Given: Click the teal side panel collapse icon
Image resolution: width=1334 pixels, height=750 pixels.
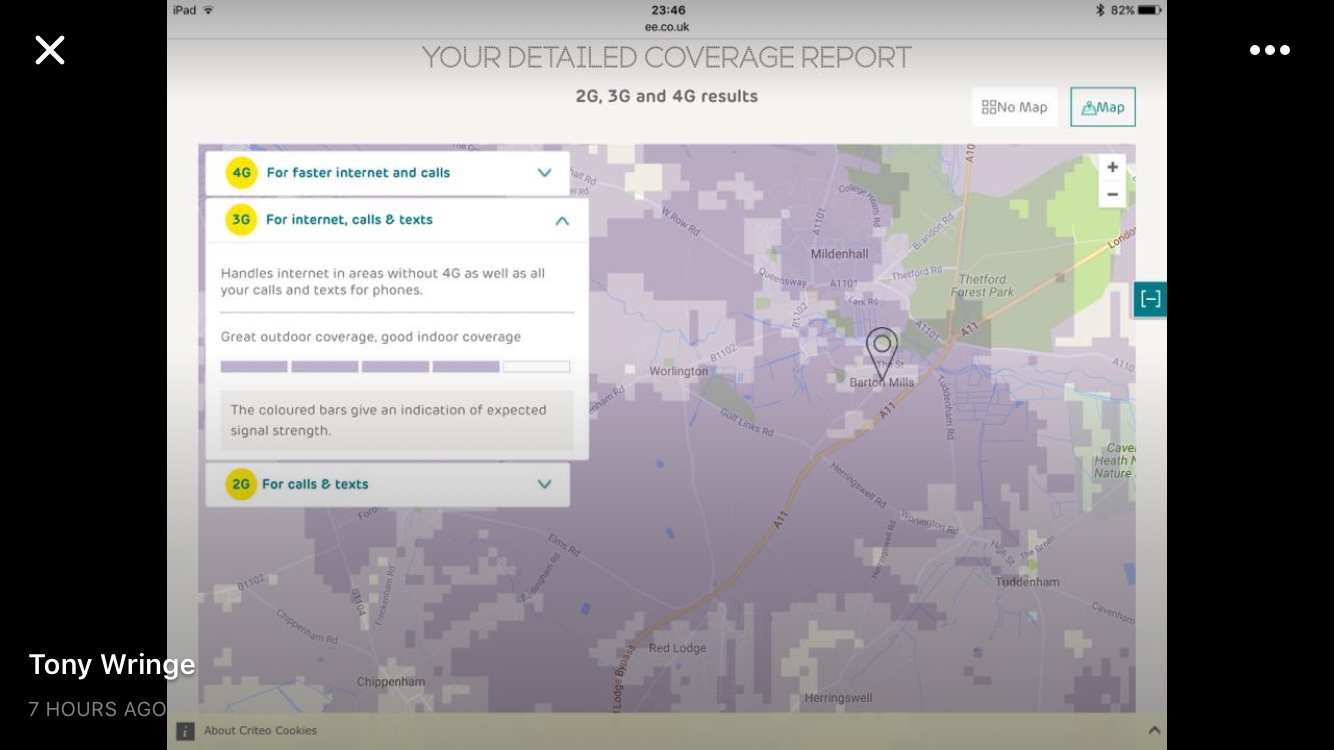Looking at the screenshot, I should pyautogui.click(x=1150, y=299).
